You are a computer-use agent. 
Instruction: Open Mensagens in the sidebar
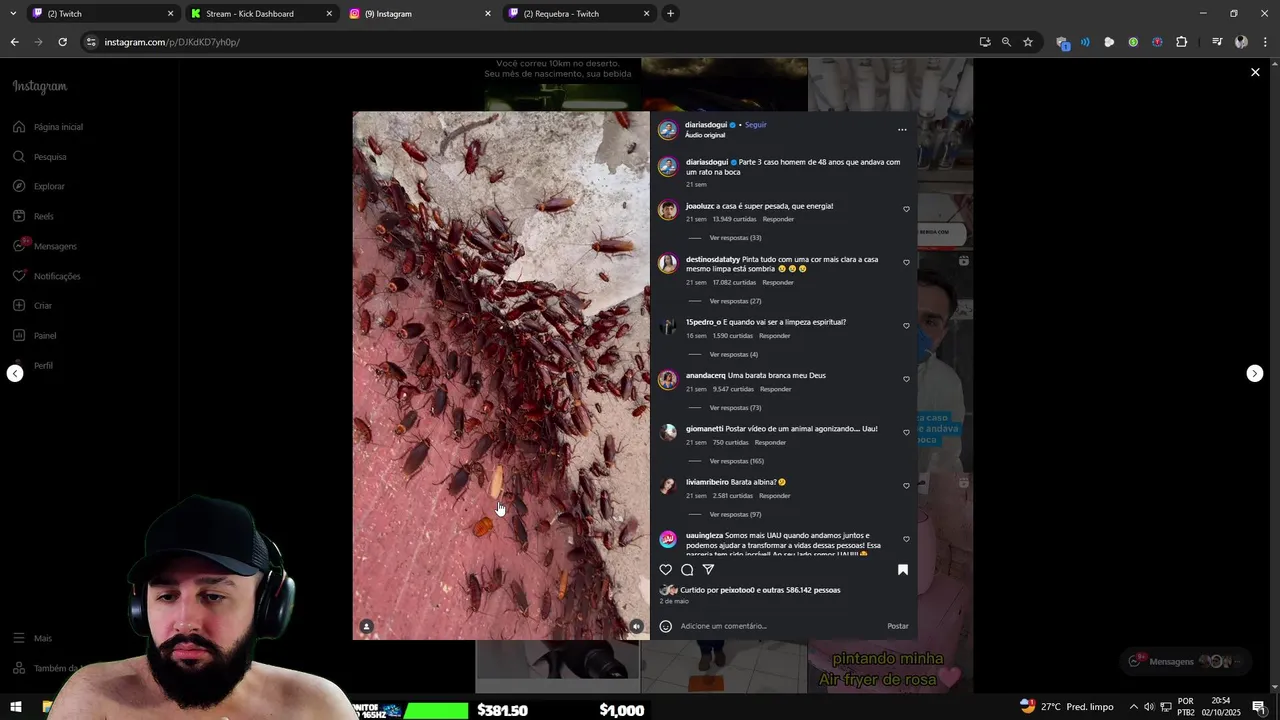click(x=45, y=246)
